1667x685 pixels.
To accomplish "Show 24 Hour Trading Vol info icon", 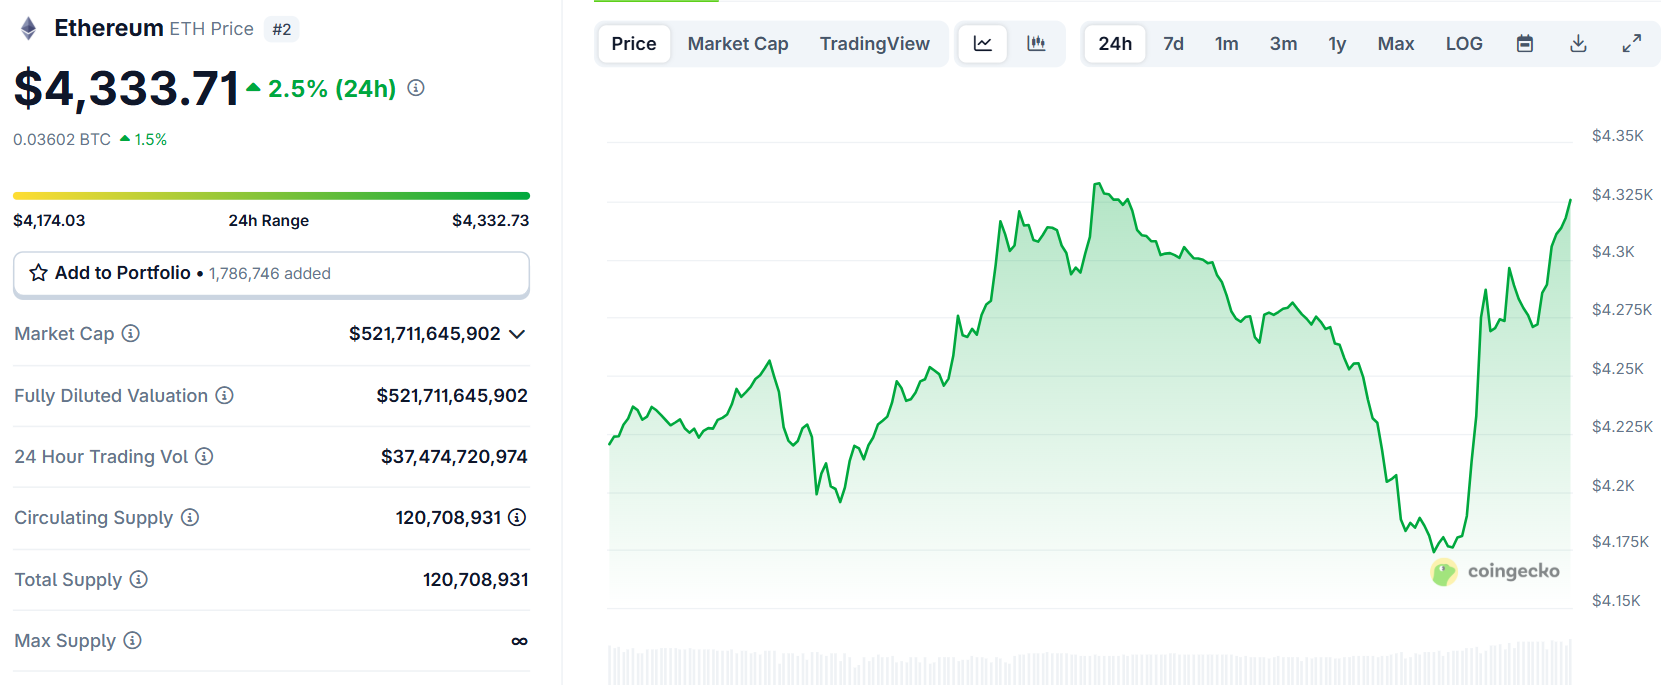I will 204,456.
